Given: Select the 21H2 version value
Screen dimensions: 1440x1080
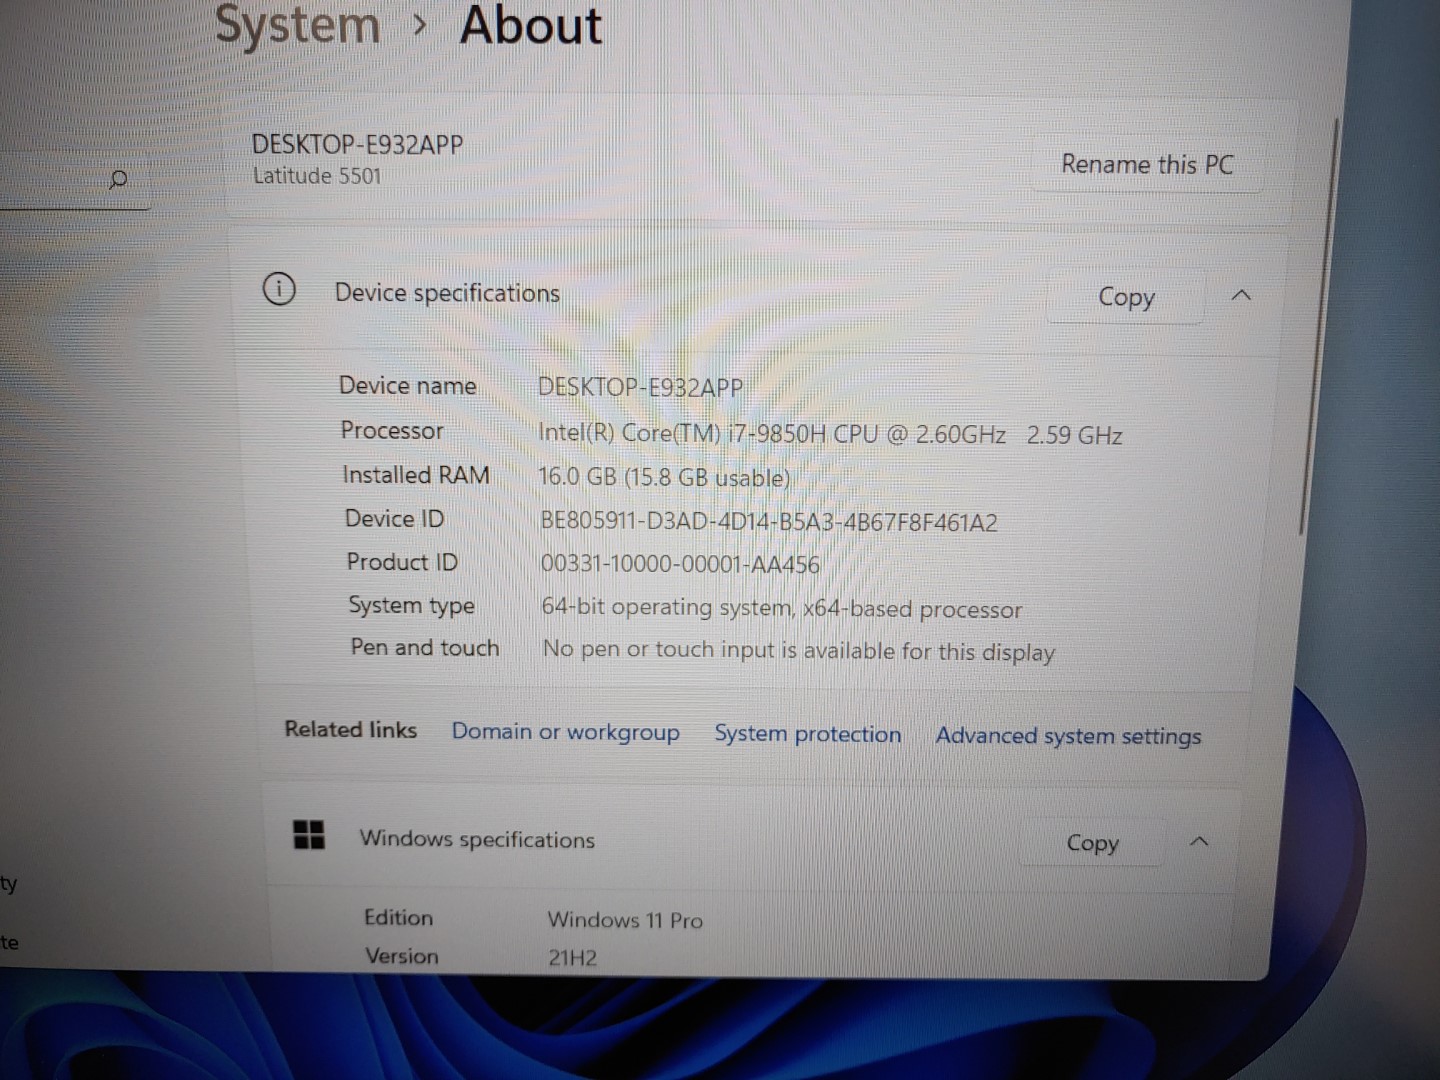Looking at the screenshot, I should 572,958.
